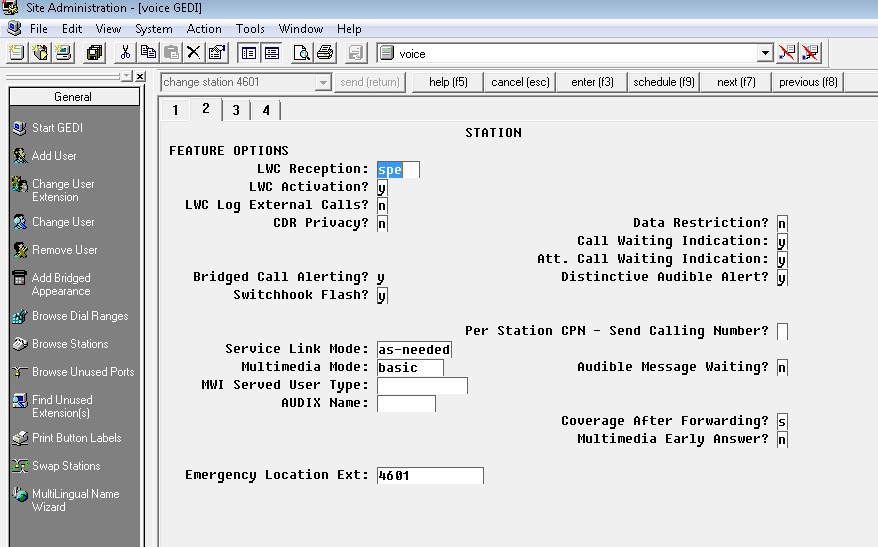Click the LWC Reception field

(x=398, y=170)
